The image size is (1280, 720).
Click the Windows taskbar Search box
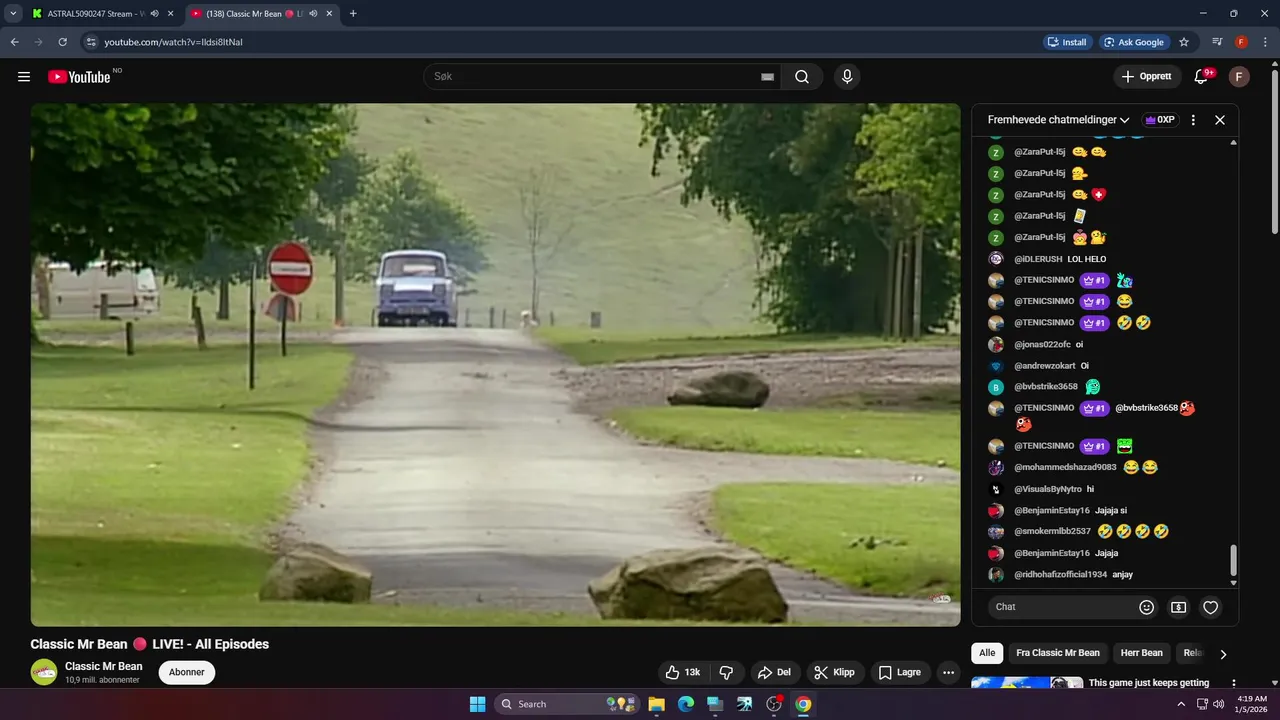click(x=567, y=704)
